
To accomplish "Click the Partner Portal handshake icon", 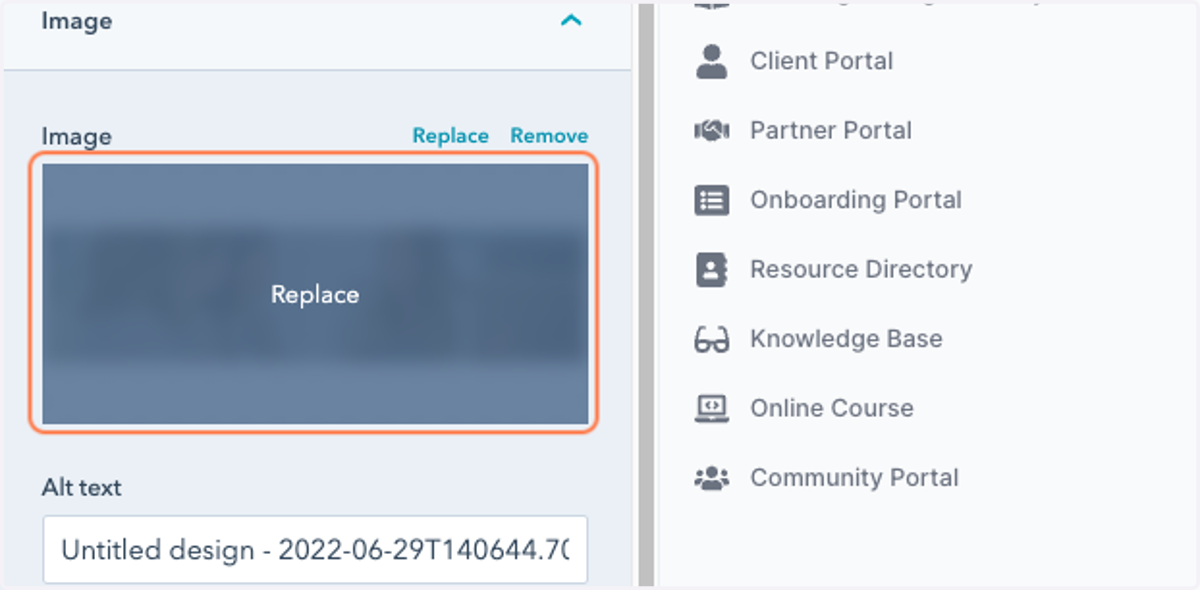I will point(711,130).
